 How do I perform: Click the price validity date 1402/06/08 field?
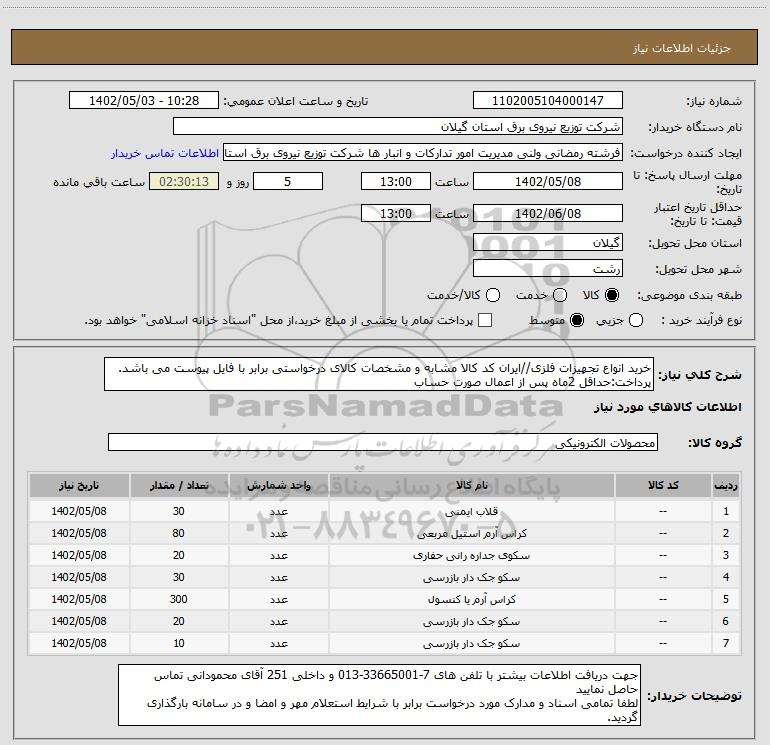coord(548,214)
